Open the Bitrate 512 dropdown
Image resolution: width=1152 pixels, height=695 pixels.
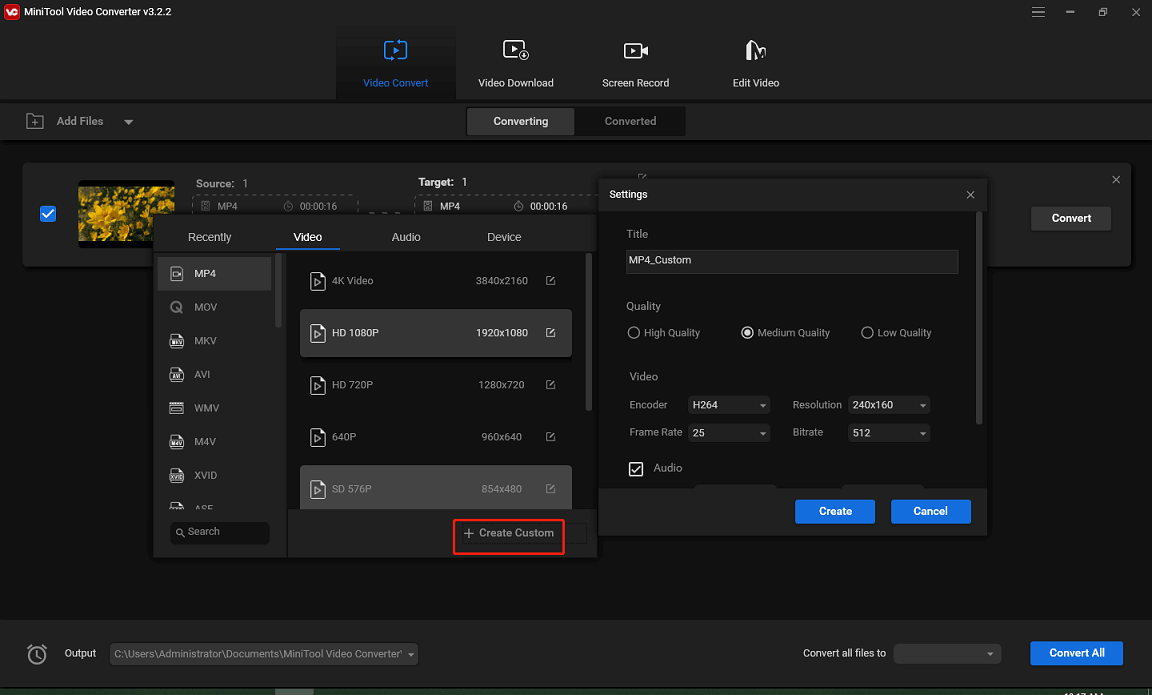tap(889, 433)
